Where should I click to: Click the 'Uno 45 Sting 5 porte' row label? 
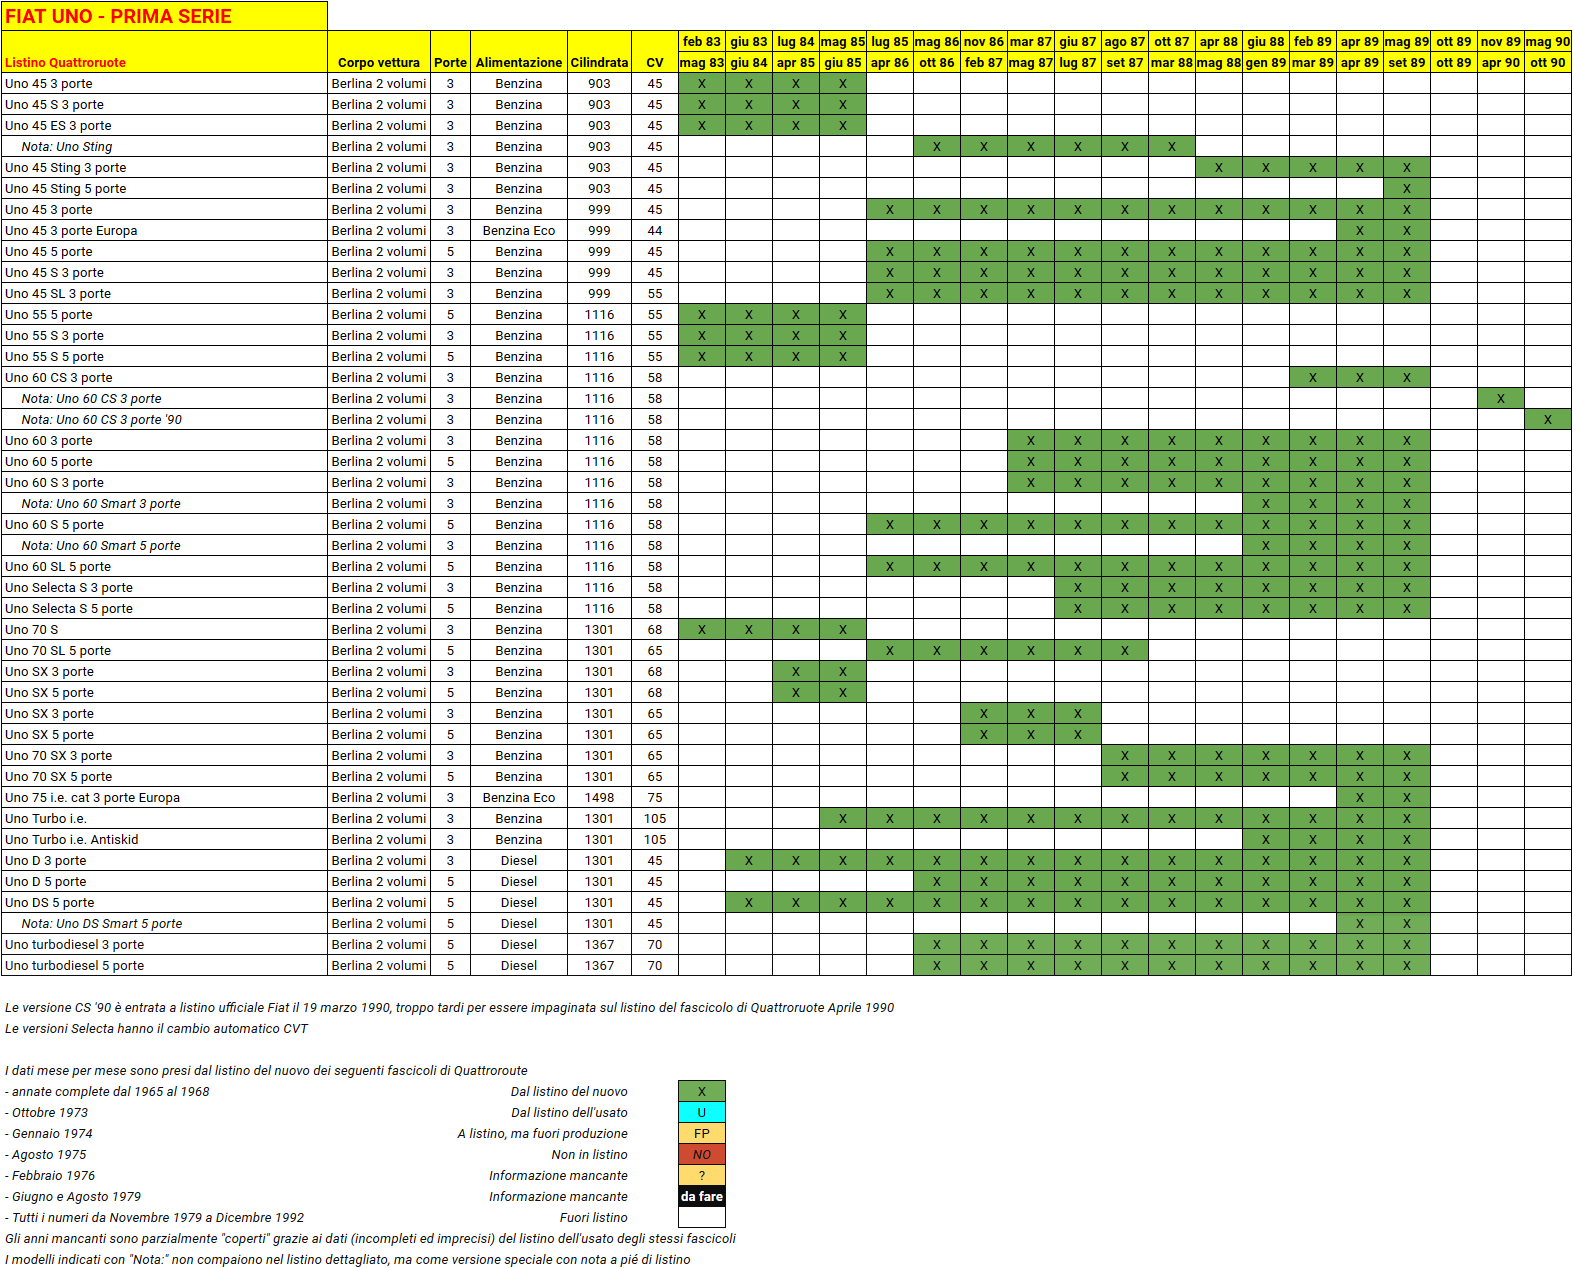click(x=164, y=188)
